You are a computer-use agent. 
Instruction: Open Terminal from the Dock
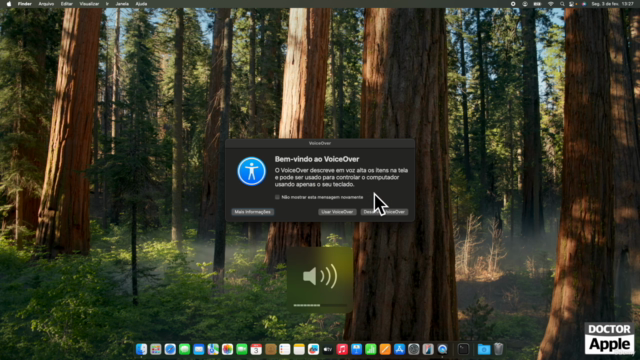[463, 349]
